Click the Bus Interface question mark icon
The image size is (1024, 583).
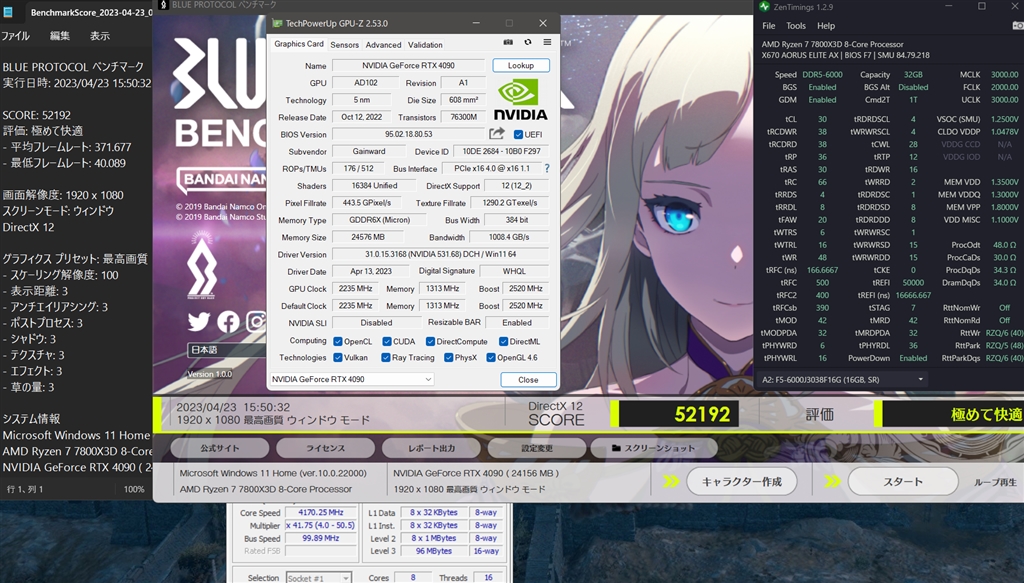point(547,168)
